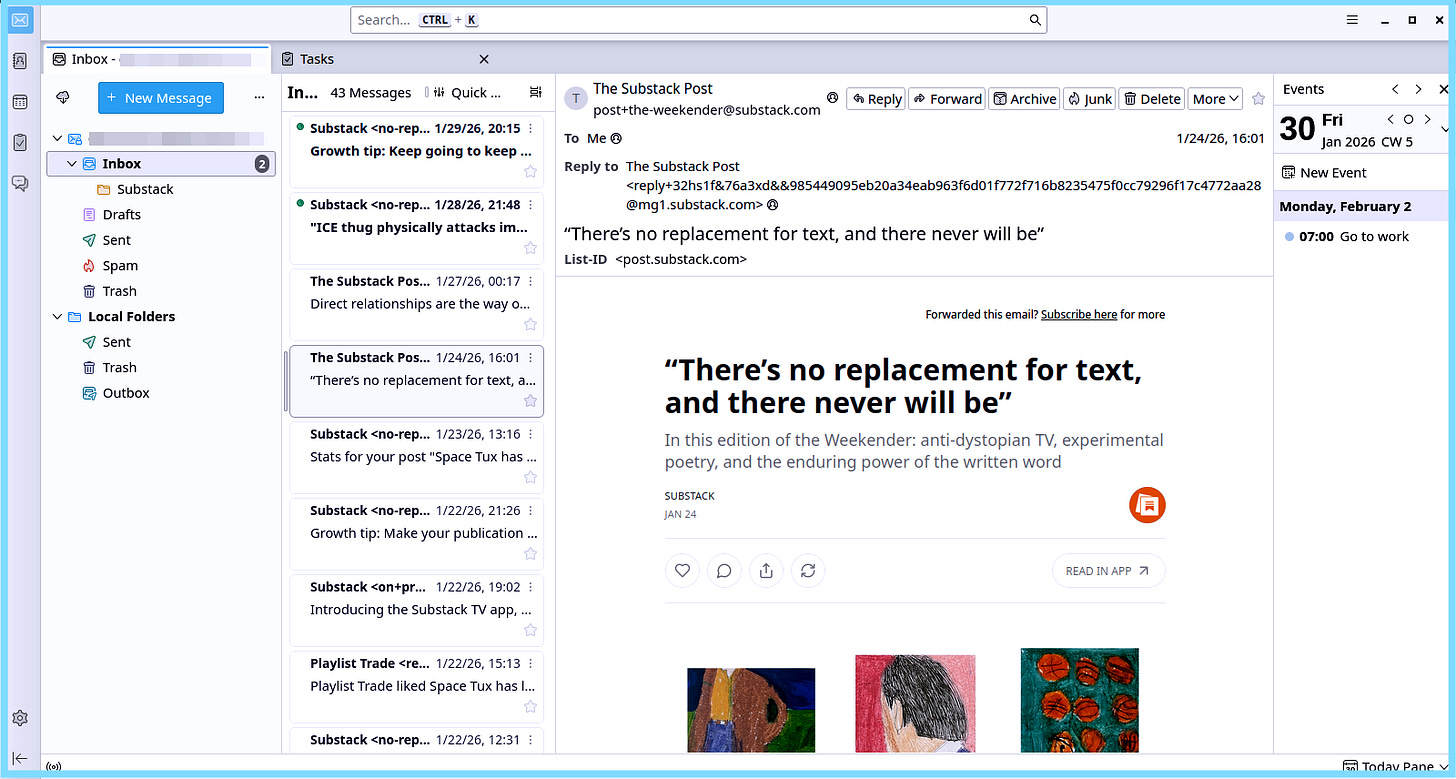Viewport: 1456px width, 779px height.
Task: Open Thunderbird Settings via the gear
Action: click(20, 717)
